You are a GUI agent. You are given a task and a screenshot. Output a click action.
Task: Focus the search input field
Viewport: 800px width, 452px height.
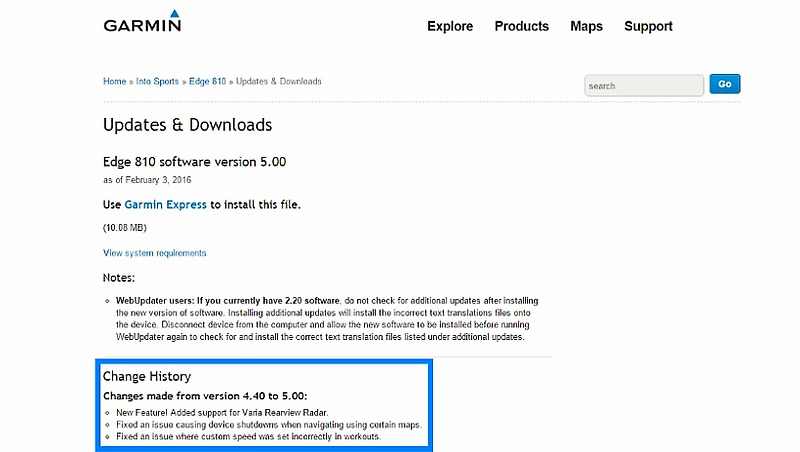(644, 86)
